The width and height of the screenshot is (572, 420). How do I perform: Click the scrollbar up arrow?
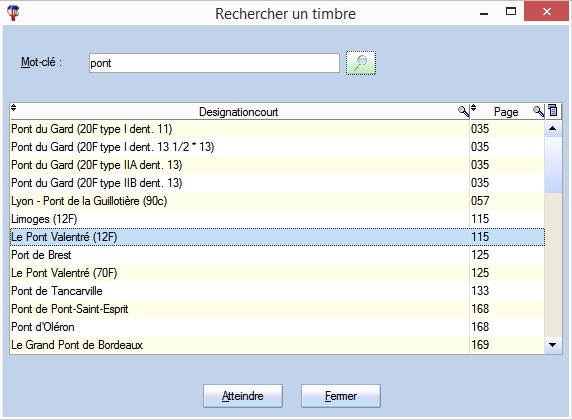click(553, 128)
